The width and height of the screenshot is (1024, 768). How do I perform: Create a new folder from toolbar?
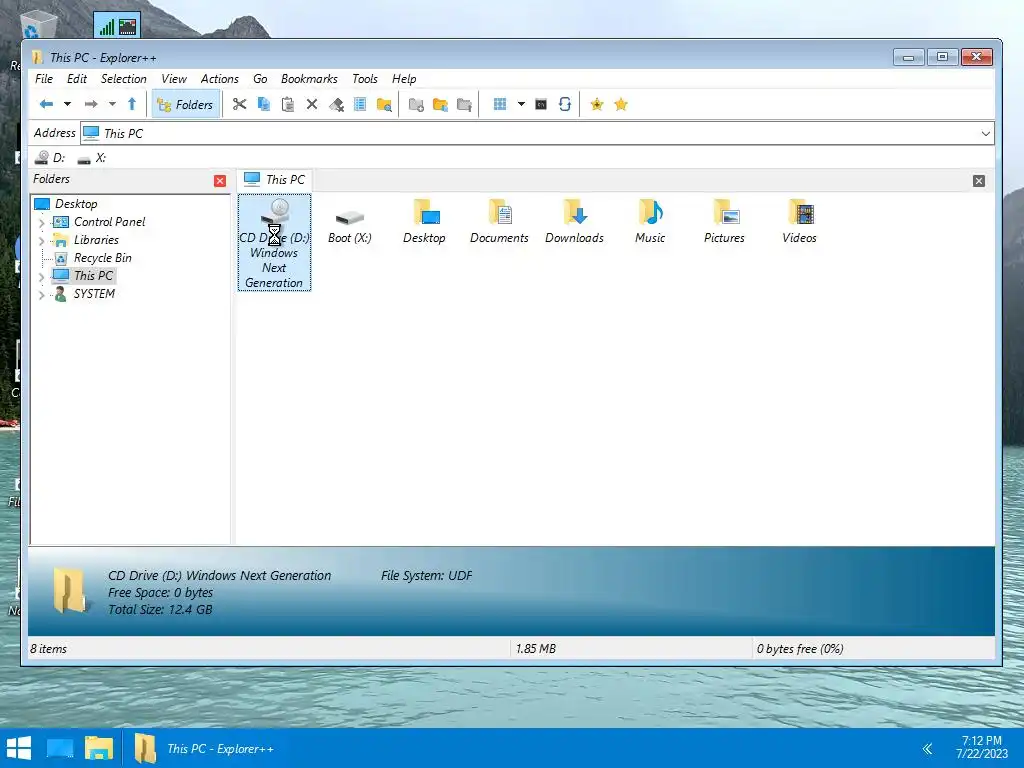(416, 104)
